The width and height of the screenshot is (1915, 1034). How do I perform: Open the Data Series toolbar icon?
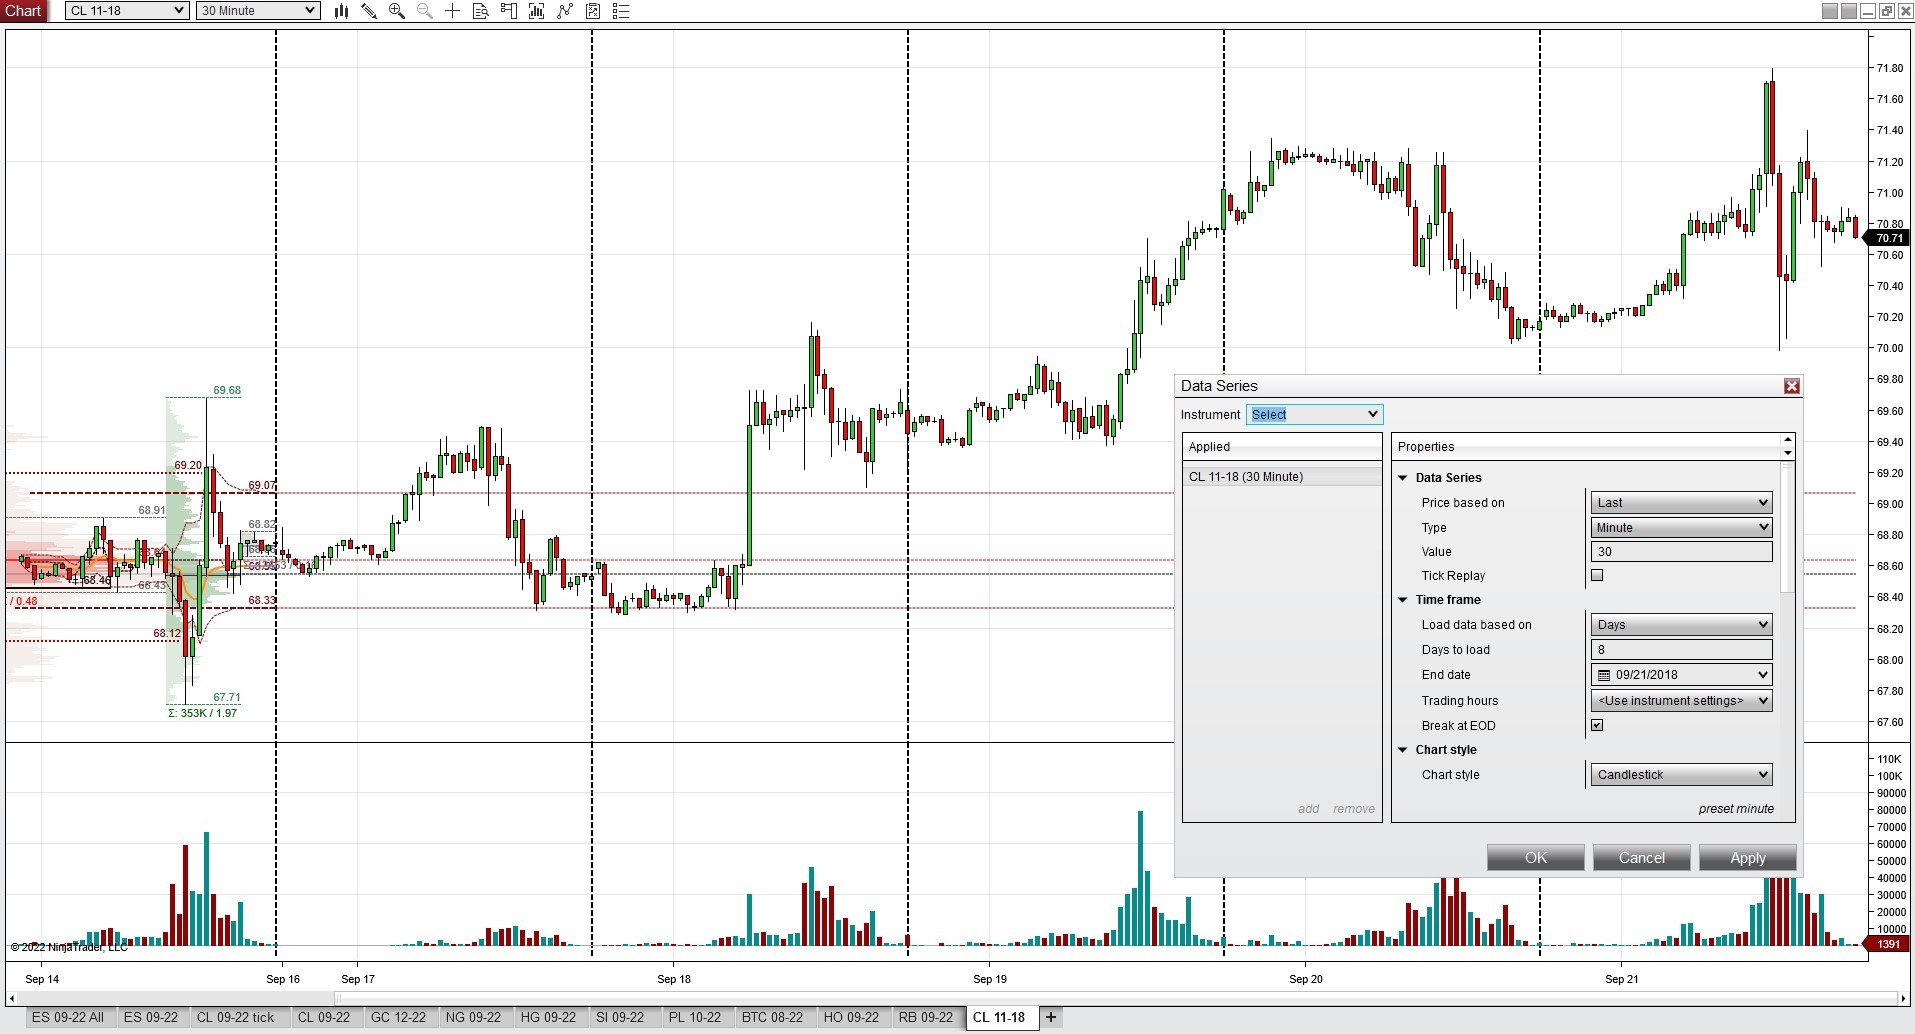click(x=537, y=11)
